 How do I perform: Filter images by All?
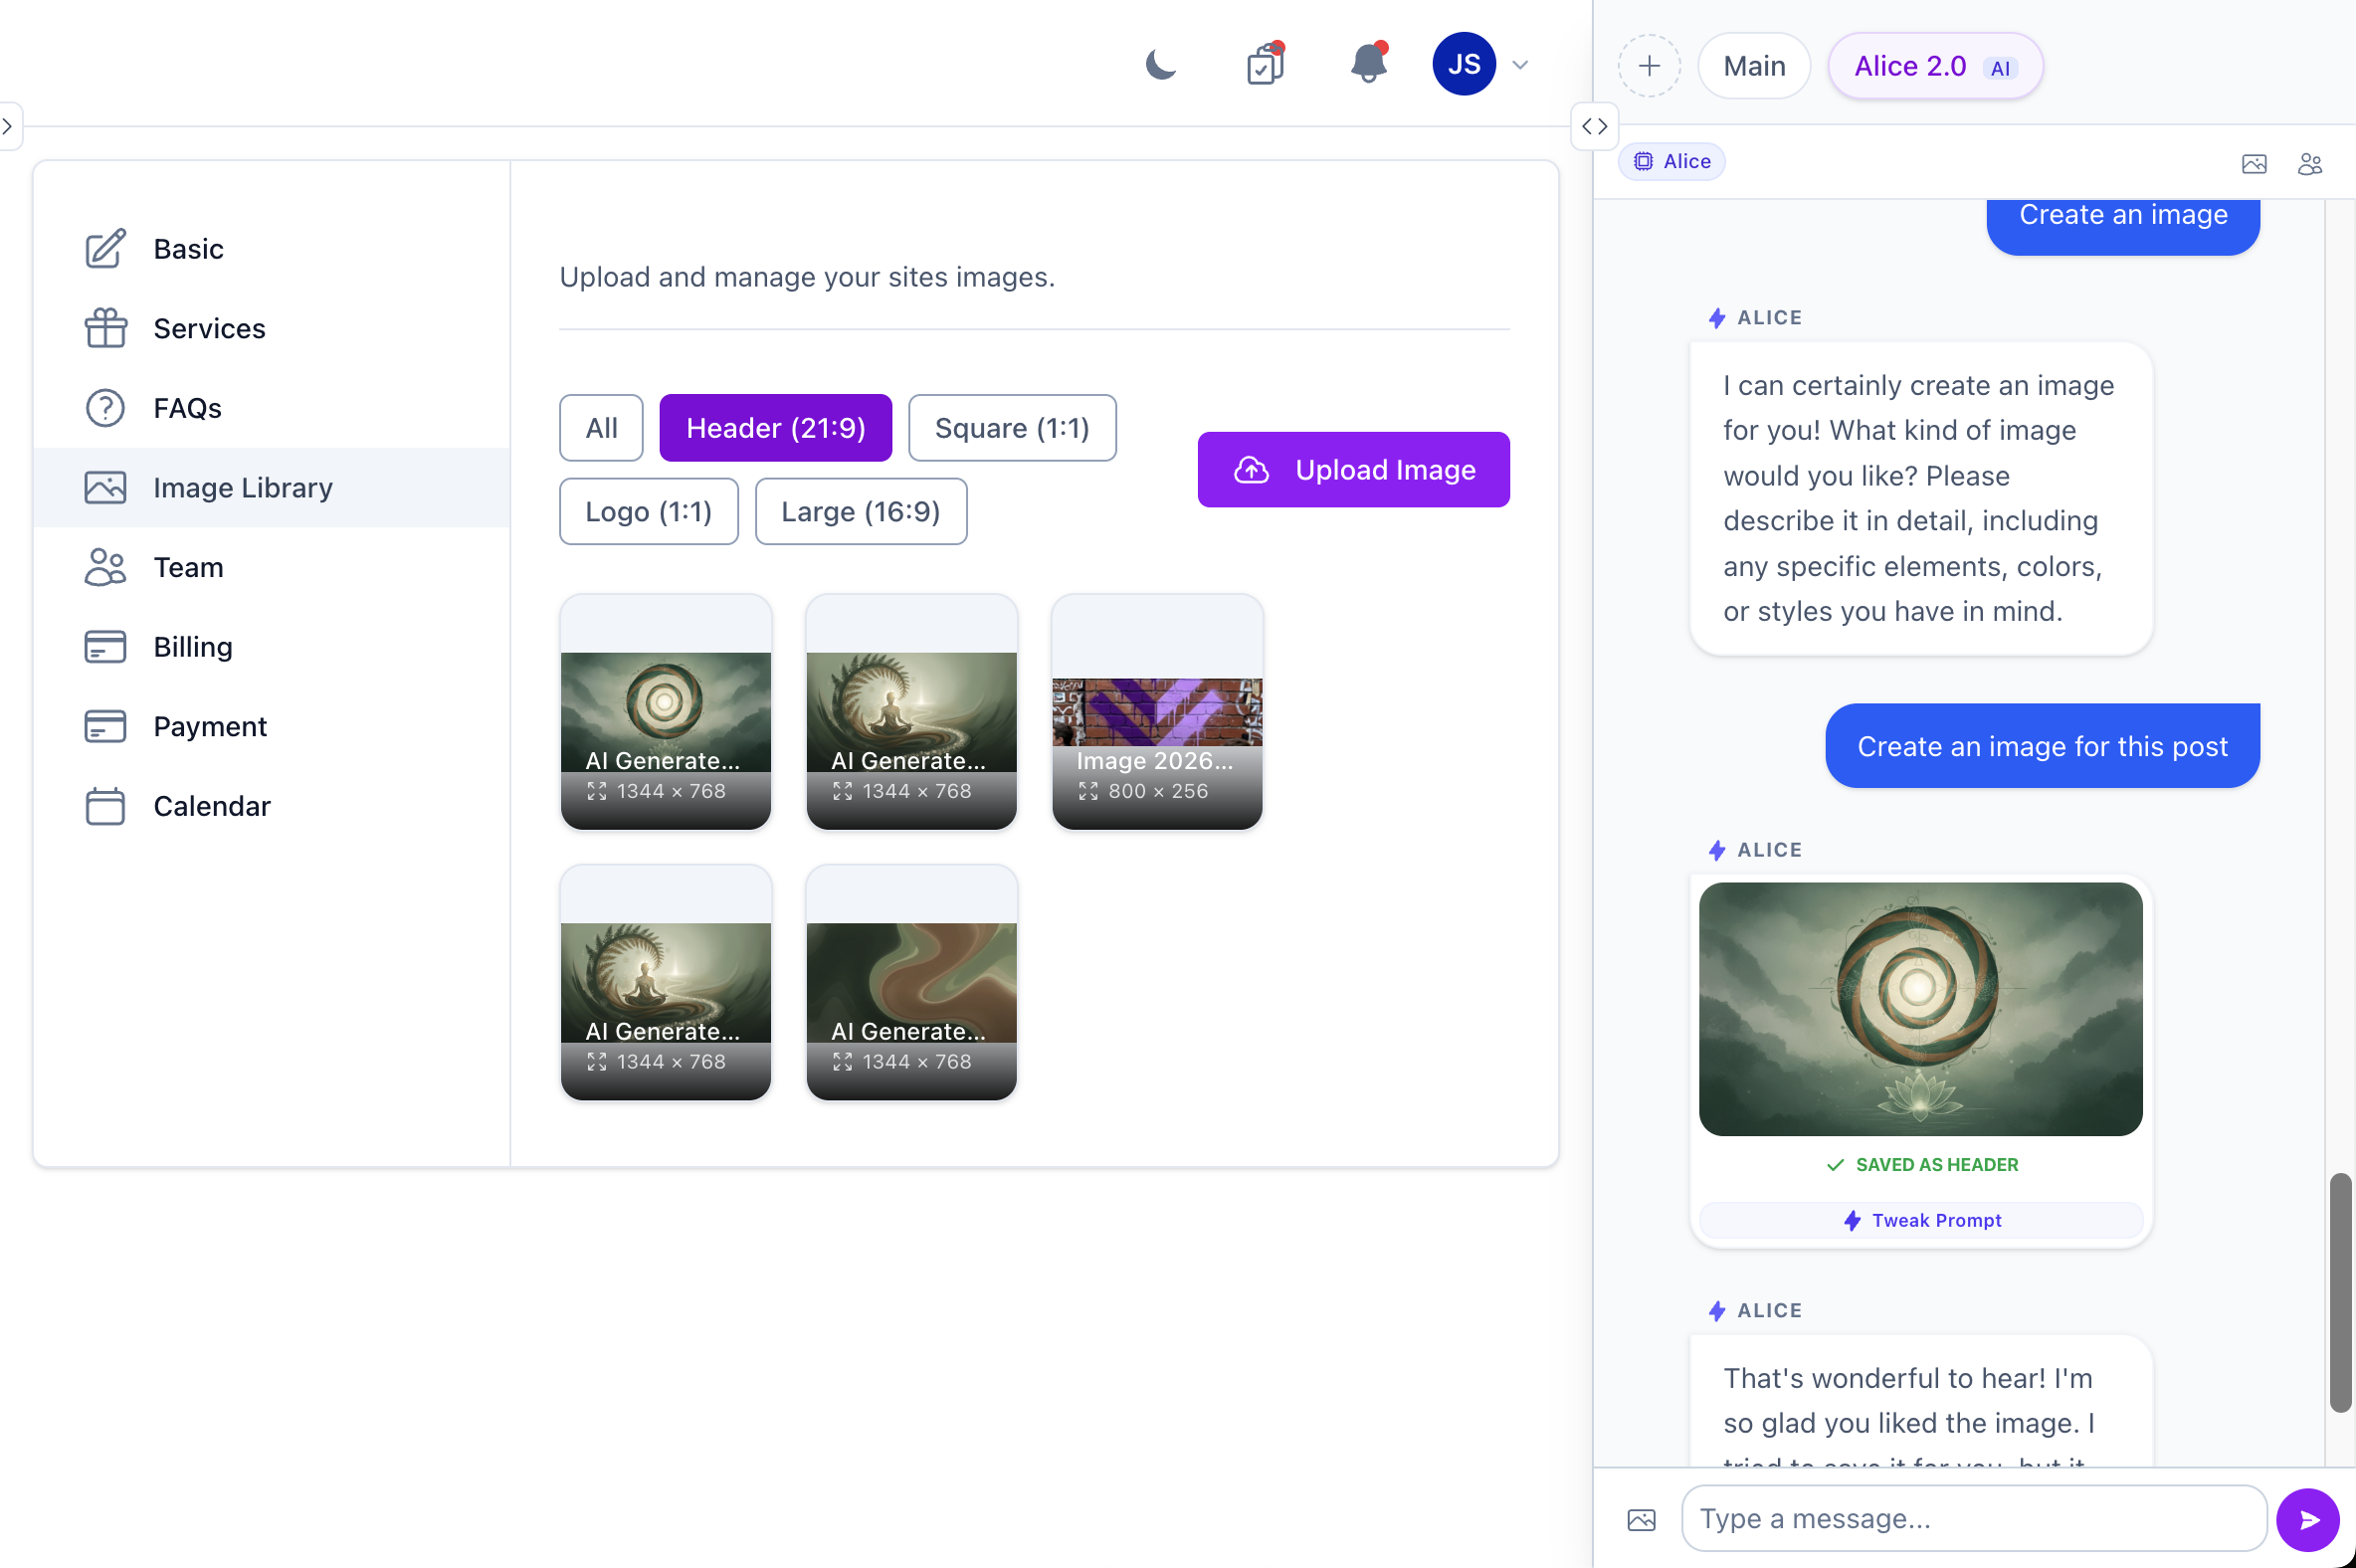pos(601,428)
